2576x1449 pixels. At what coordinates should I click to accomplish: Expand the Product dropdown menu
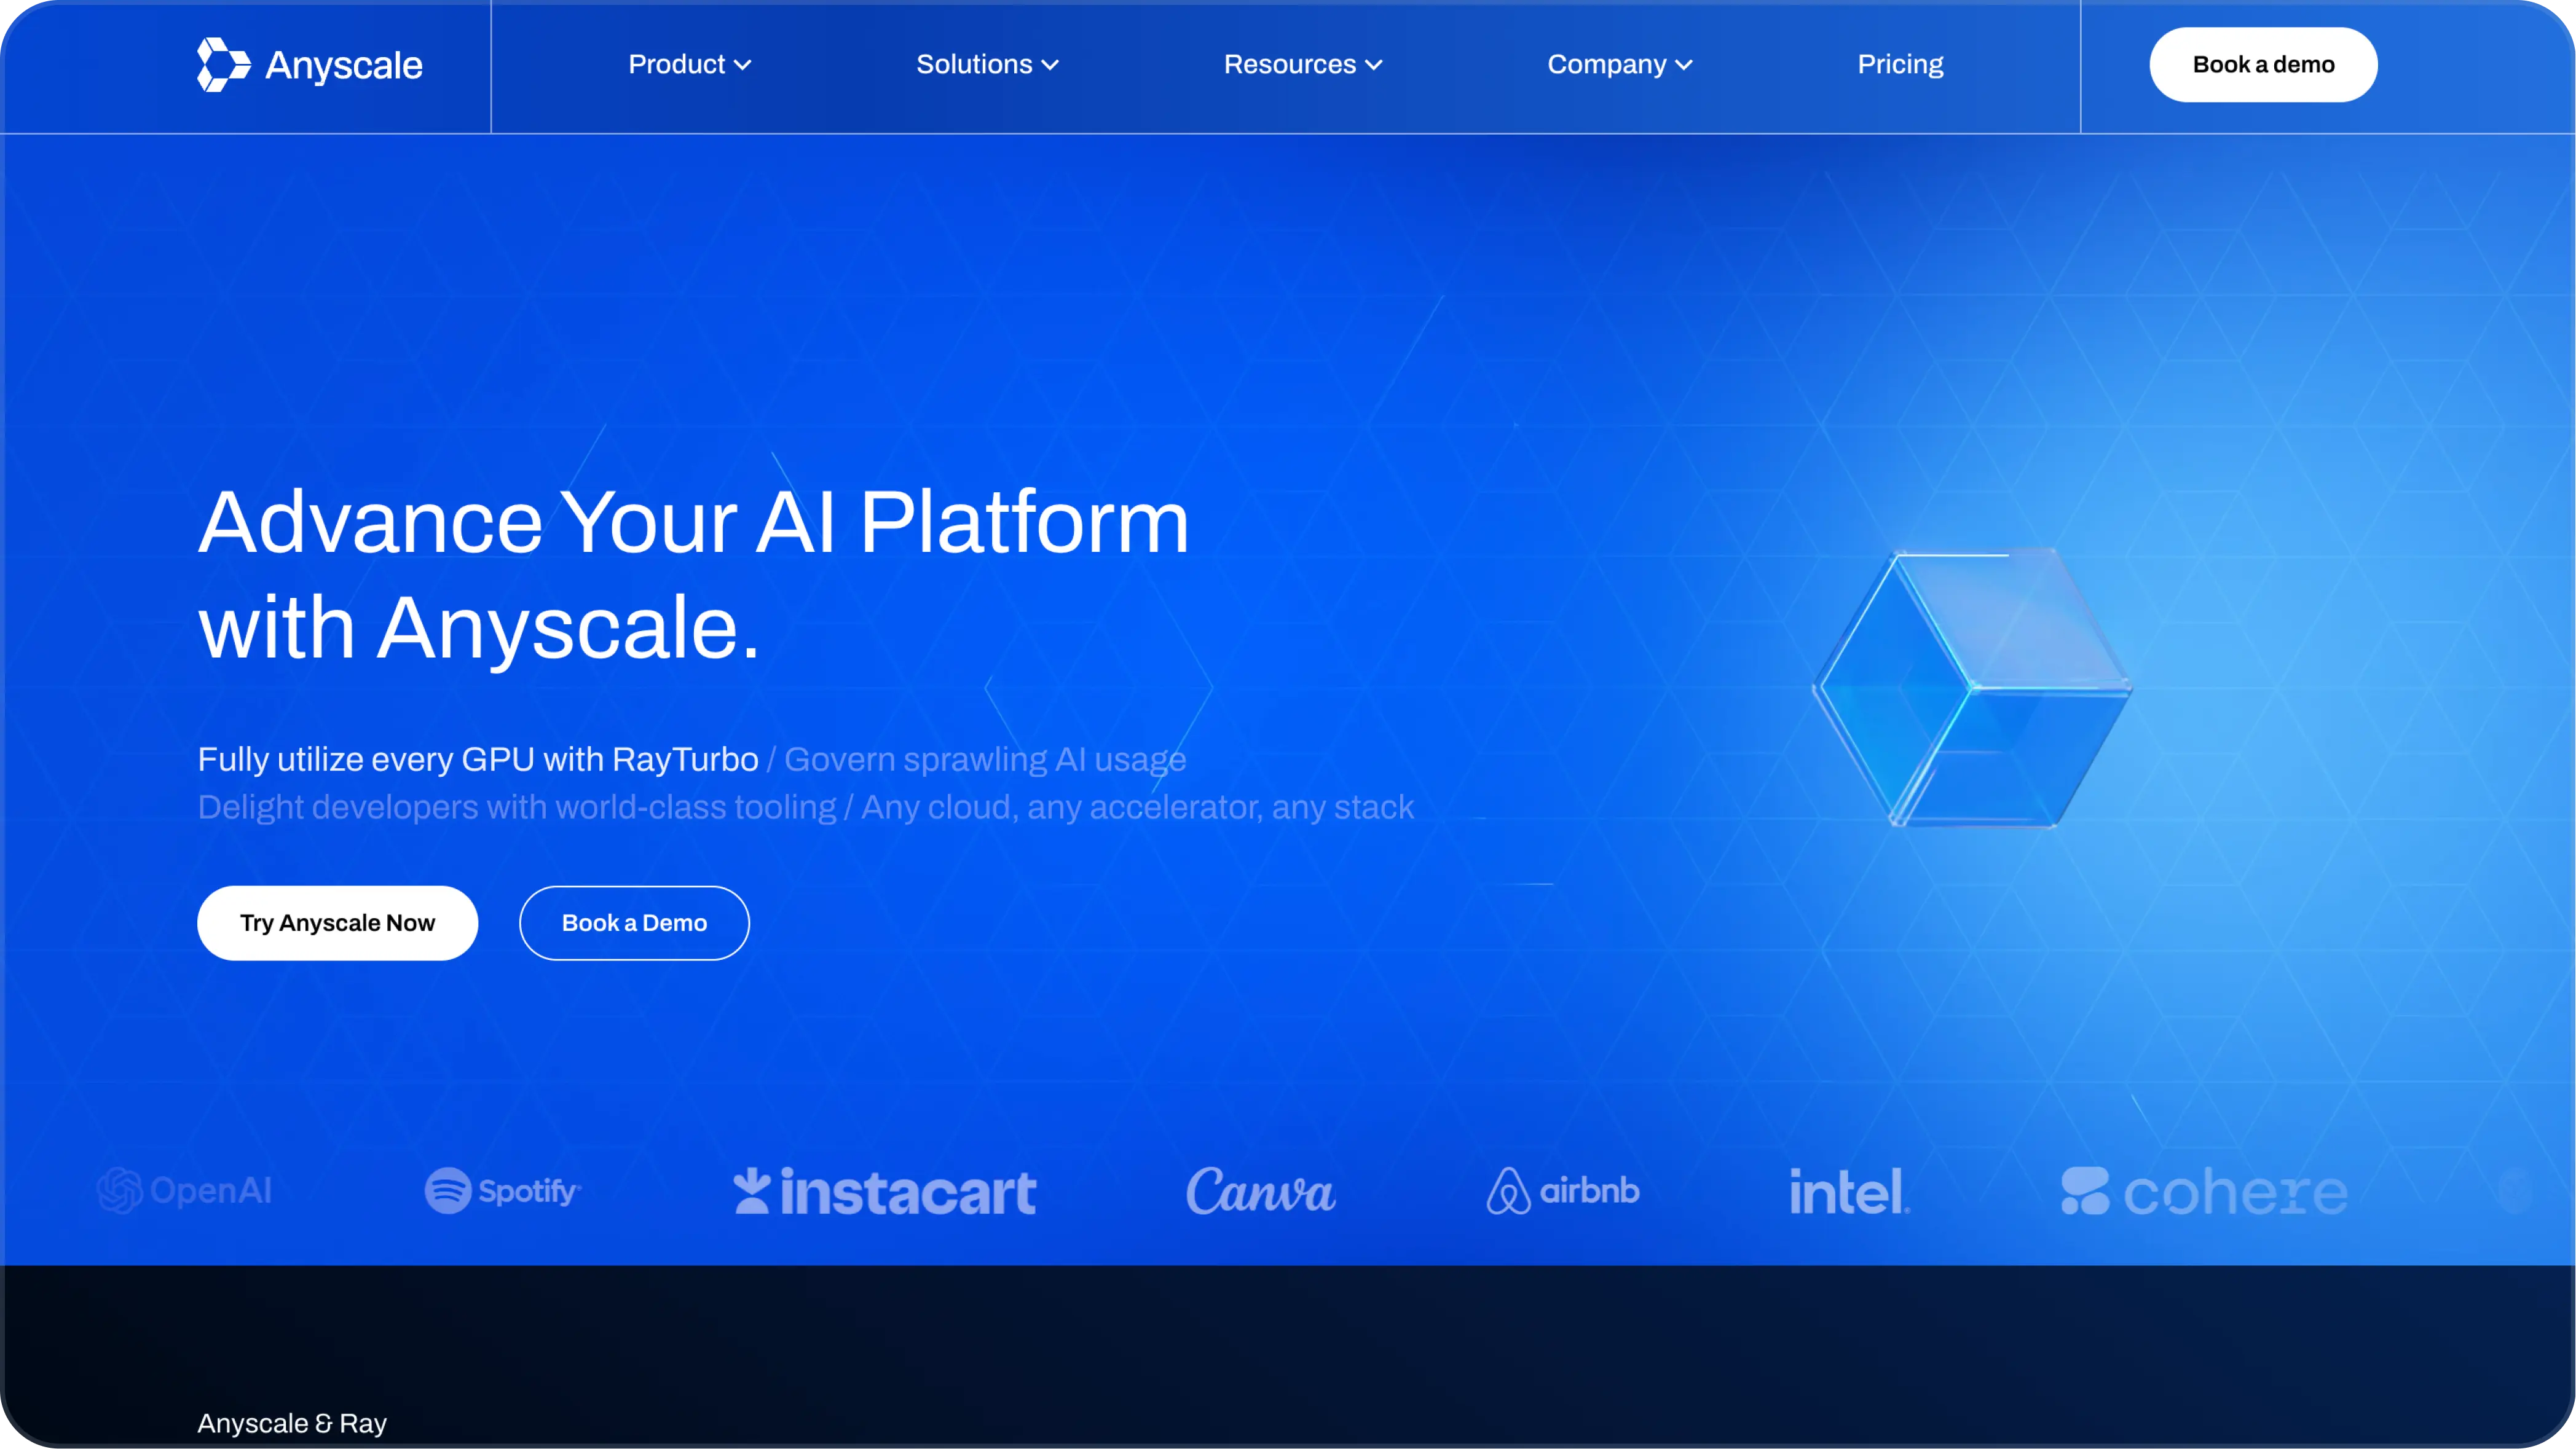[x=689, y=65]
